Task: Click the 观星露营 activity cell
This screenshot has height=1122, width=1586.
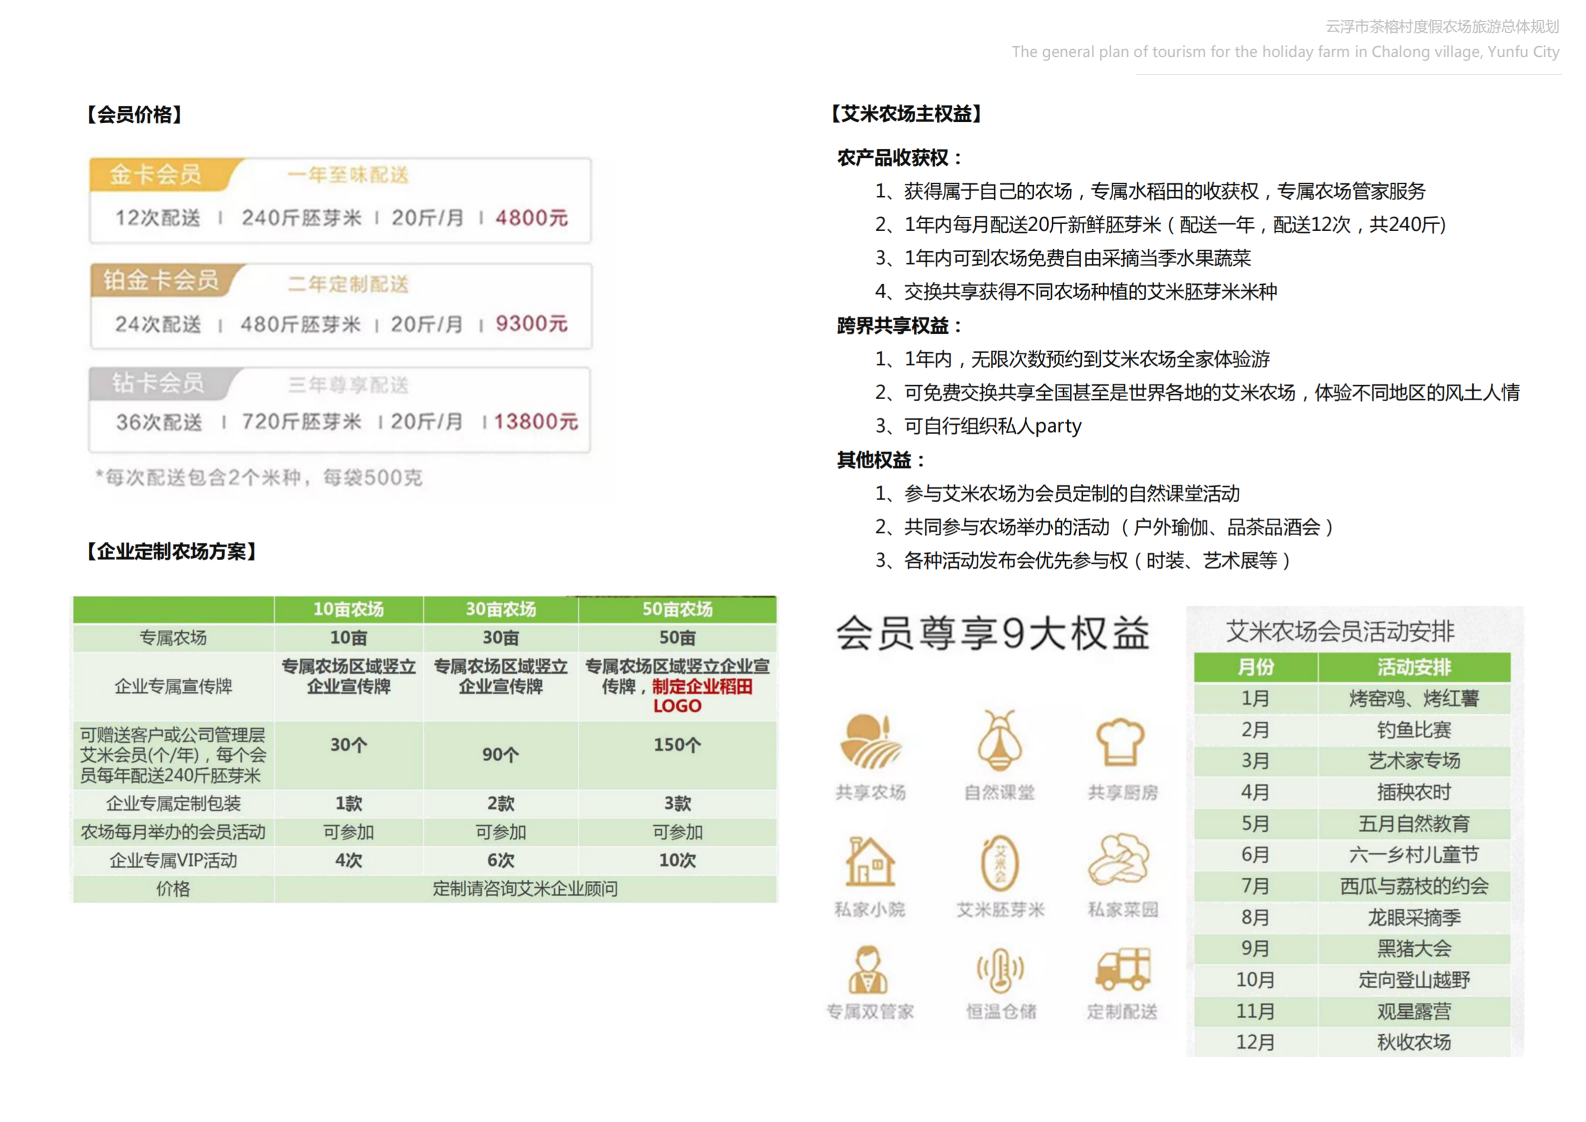Action: coord(1414,1011)
